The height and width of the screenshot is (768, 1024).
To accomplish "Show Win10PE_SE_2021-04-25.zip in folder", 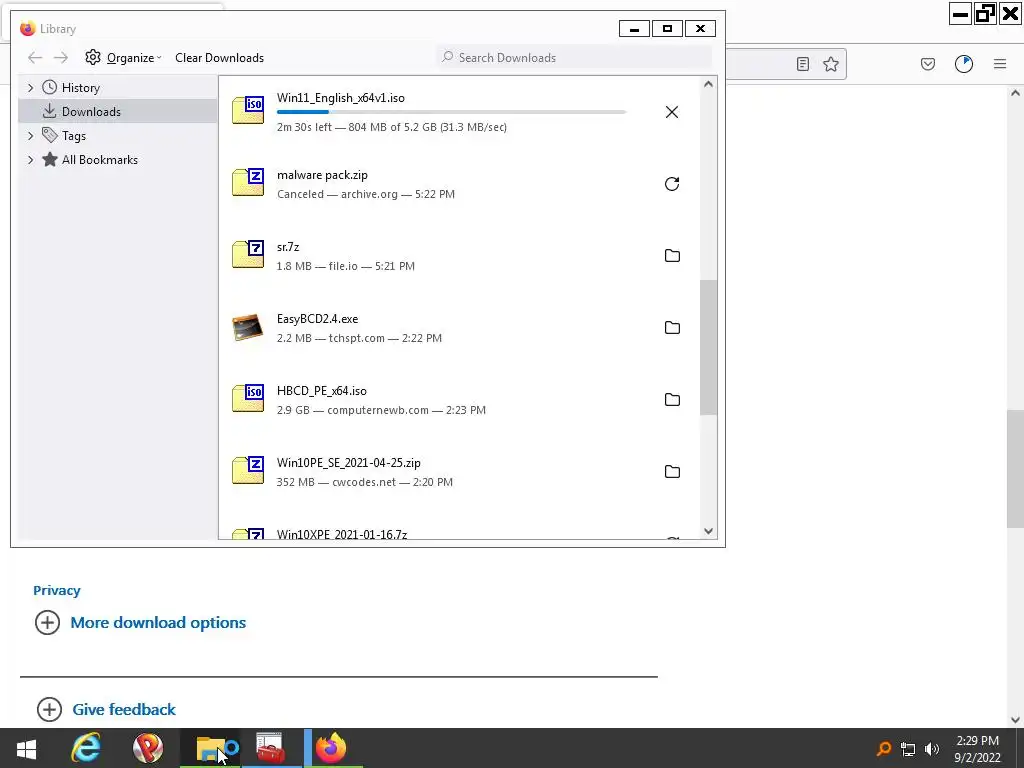I will tap(672, 472).
